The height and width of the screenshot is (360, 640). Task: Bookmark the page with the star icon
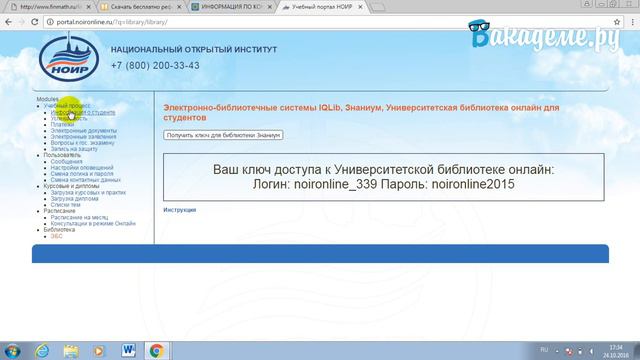(617, 22)
